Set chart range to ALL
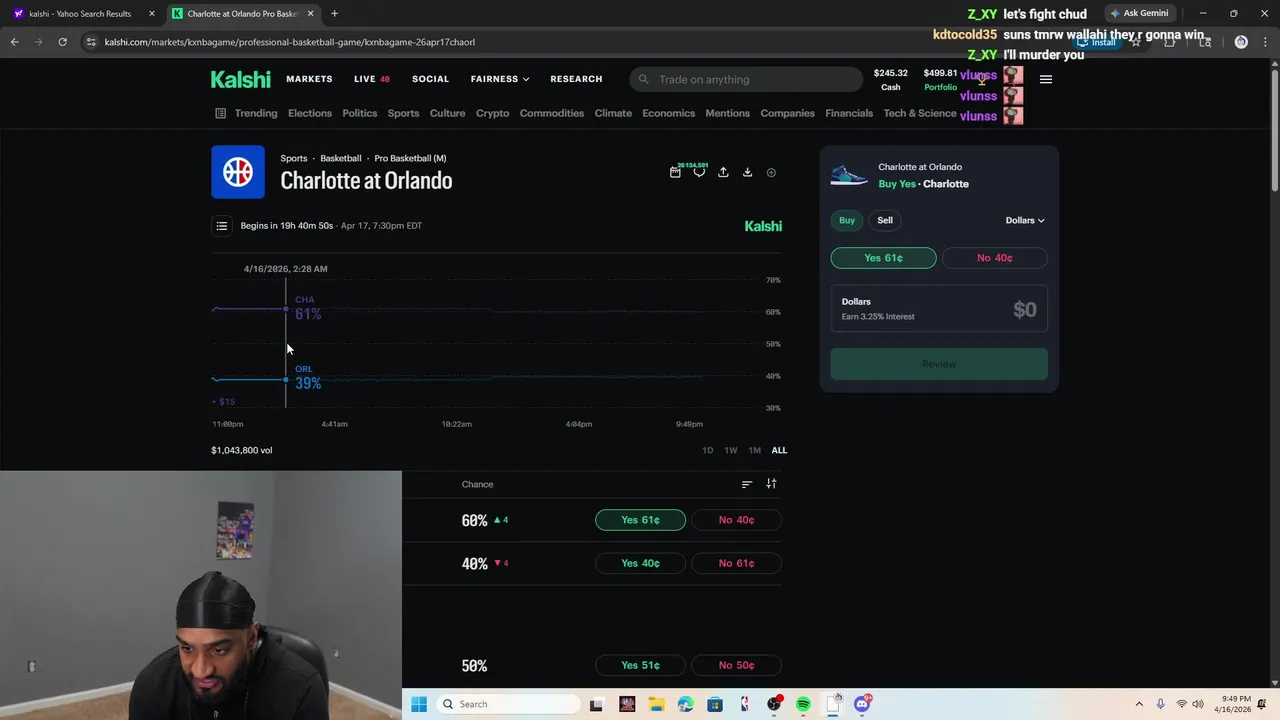 point(779,450)
